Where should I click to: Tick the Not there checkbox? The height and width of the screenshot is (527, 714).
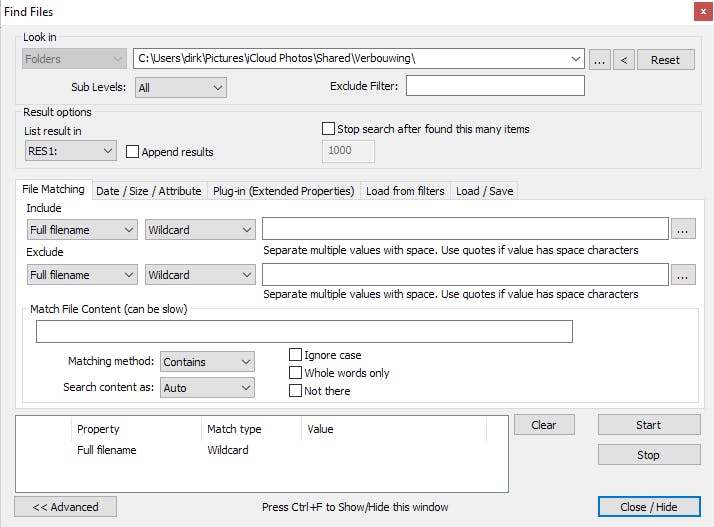tap(295, 391)
